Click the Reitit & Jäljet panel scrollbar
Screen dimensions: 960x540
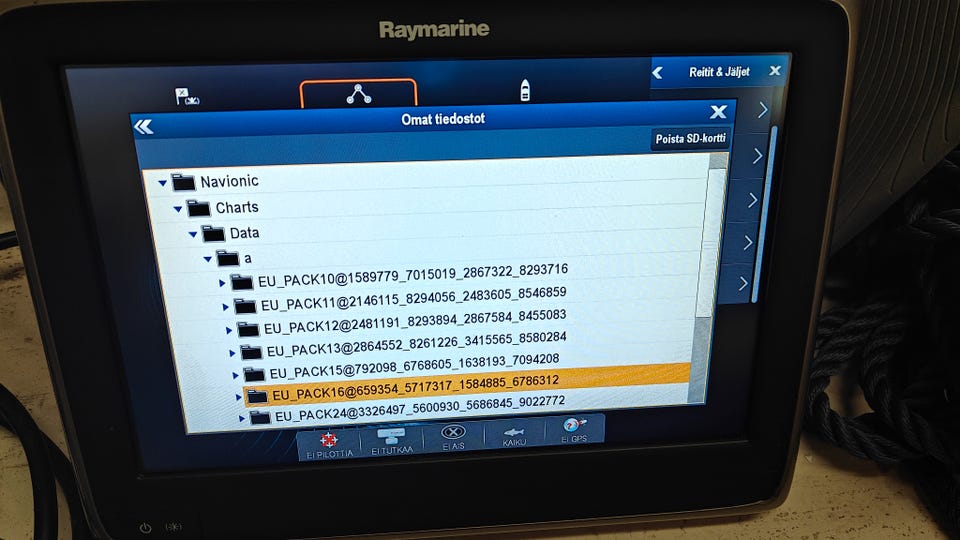pyautogui.click(x=764, y=214)
